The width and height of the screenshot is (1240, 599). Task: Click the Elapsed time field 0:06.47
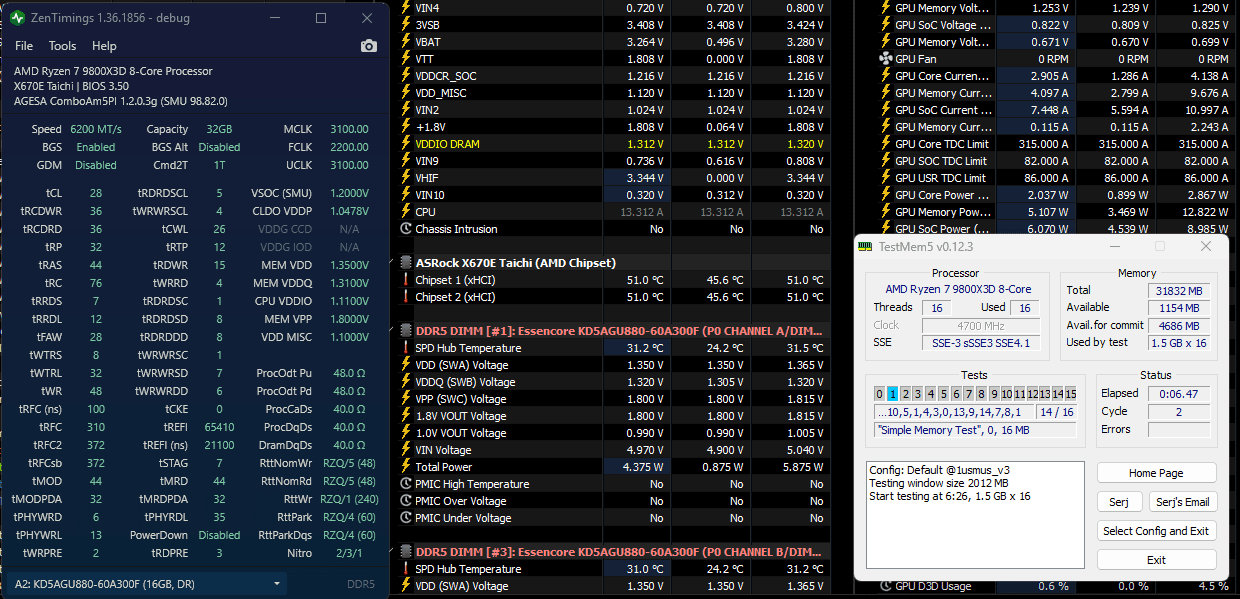tap(1178, 394)
